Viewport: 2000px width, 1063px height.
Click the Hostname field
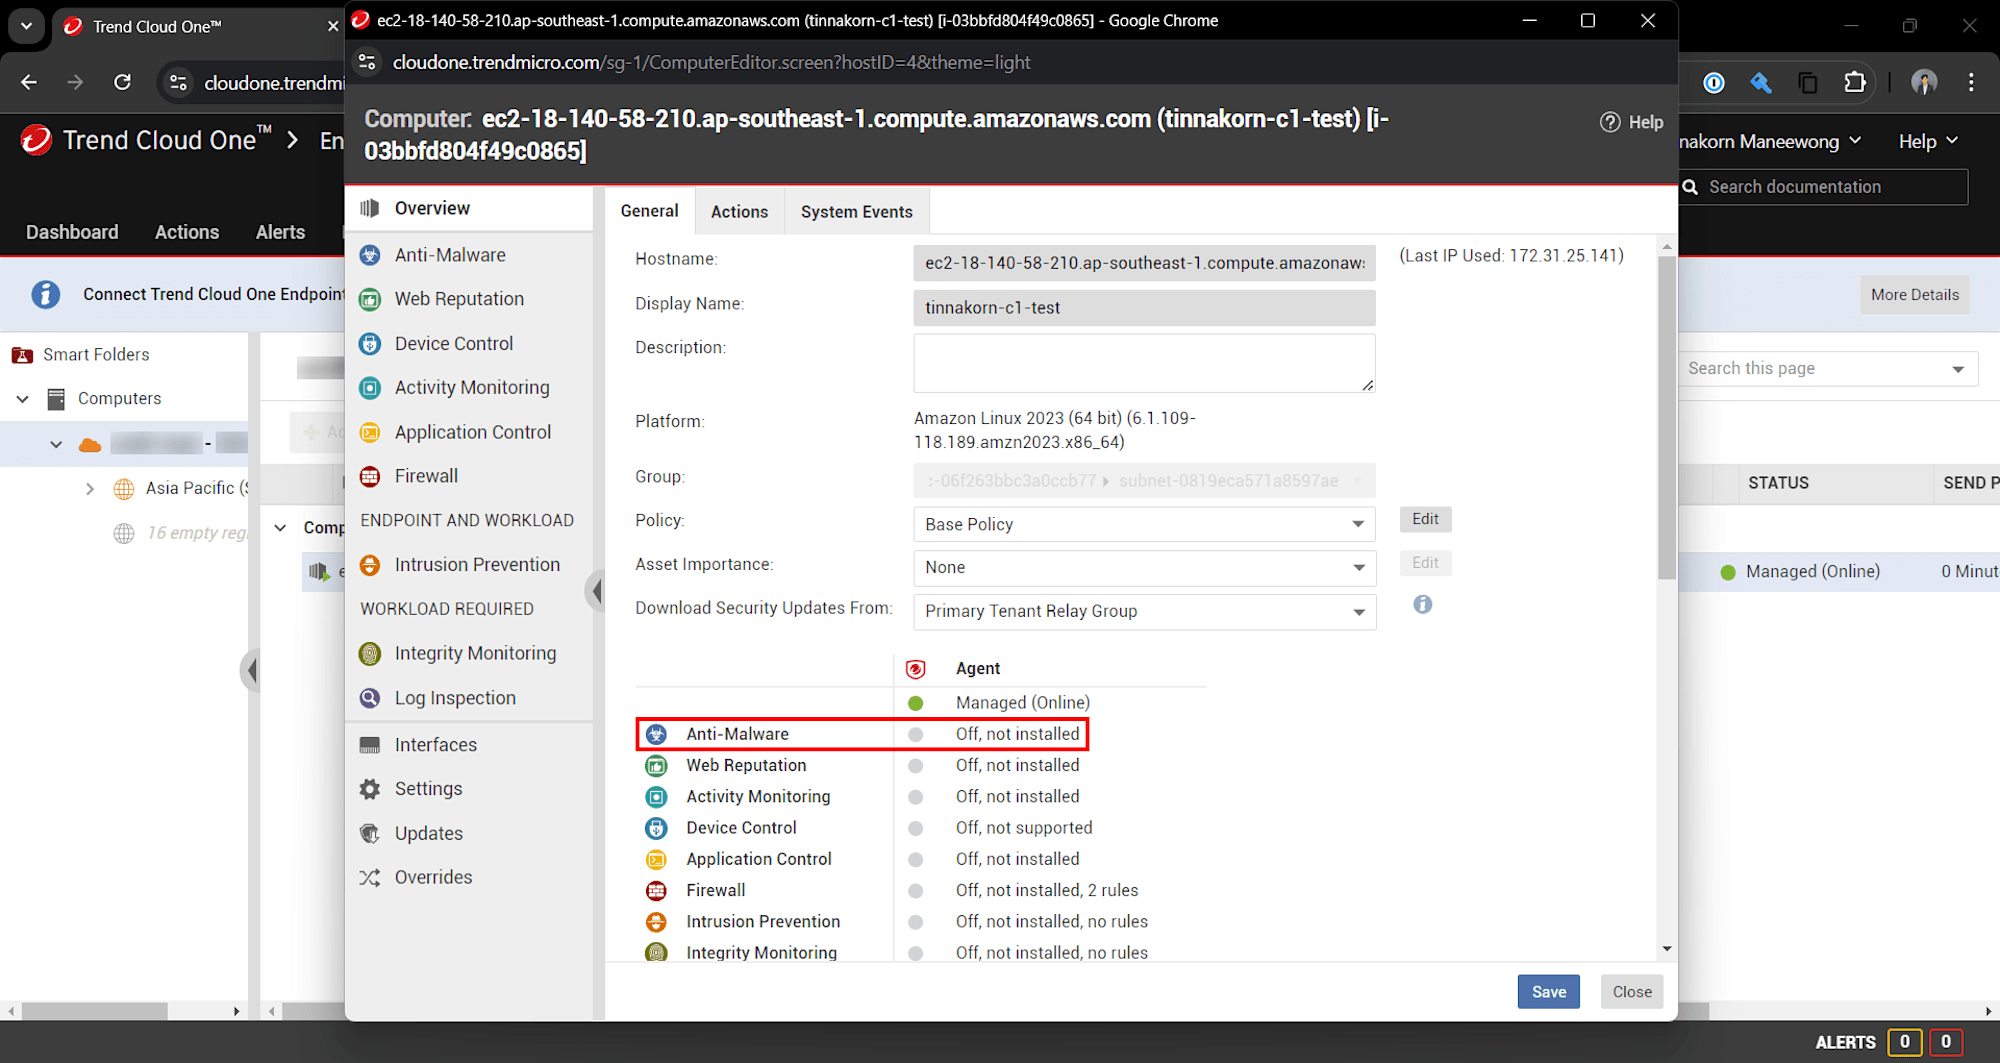tap(1144, 263)
